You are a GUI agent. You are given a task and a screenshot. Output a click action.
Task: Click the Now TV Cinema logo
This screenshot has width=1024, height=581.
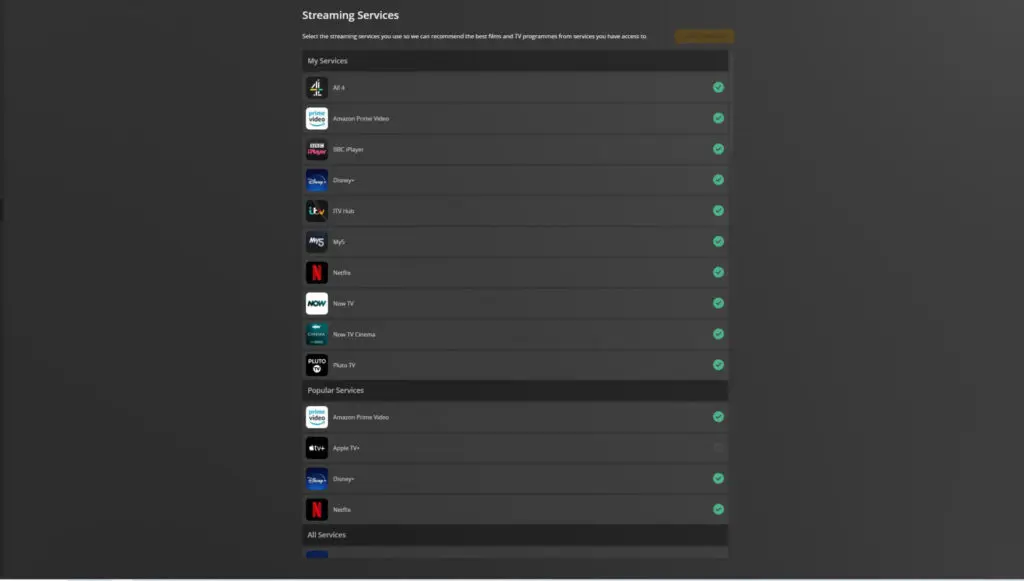(317, 334)
